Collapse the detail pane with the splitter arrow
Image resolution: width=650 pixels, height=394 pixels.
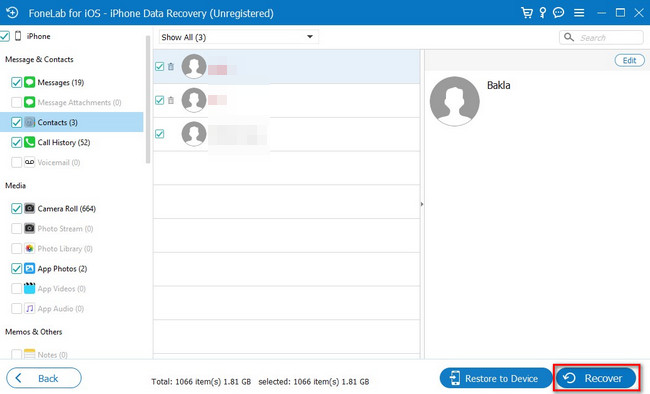coord(422,204)
